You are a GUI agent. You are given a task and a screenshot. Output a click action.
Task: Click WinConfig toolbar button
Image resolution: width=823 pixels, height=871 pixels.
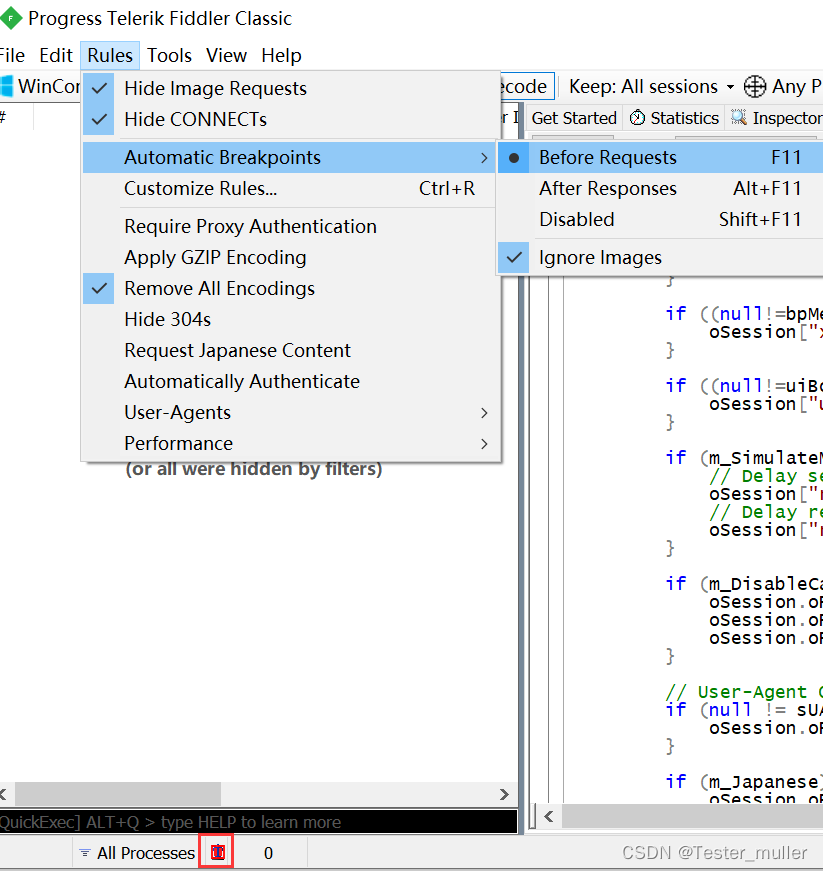(40, 87)
